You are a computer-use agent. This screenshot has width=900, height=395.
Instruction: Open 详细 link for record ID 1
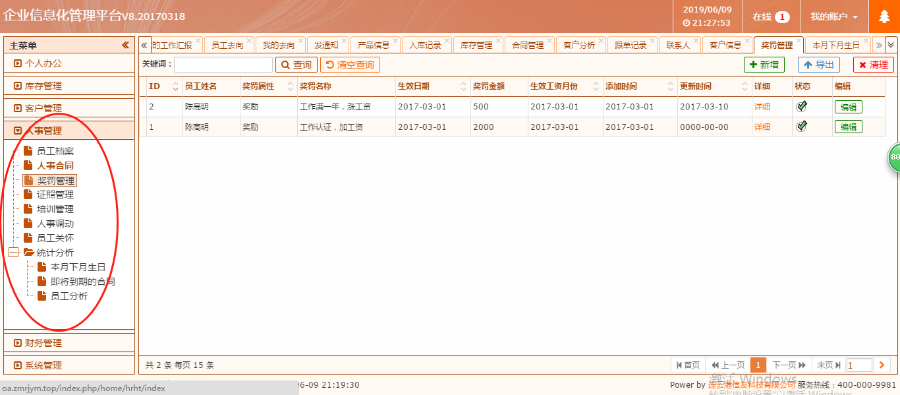(x=762, y=127)
